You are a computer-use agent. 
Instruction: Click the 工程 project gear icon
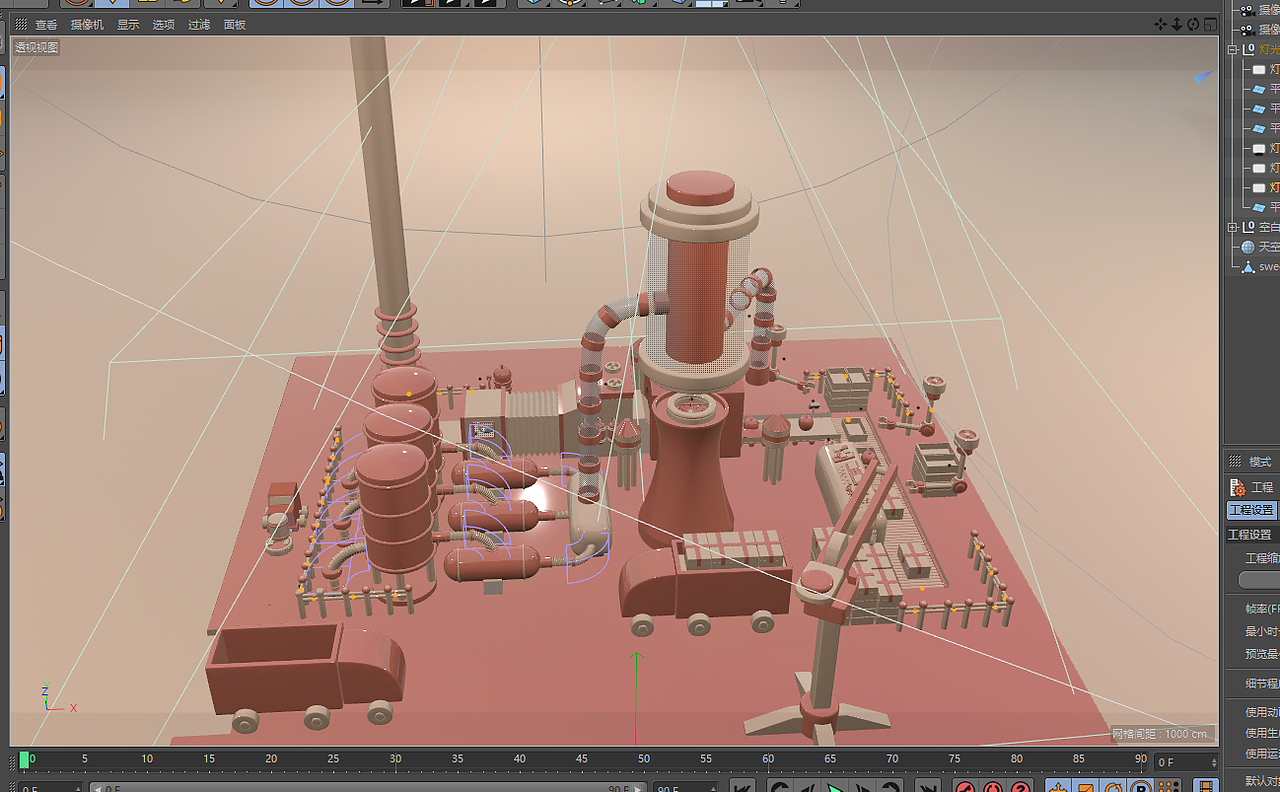point(1237,487)
